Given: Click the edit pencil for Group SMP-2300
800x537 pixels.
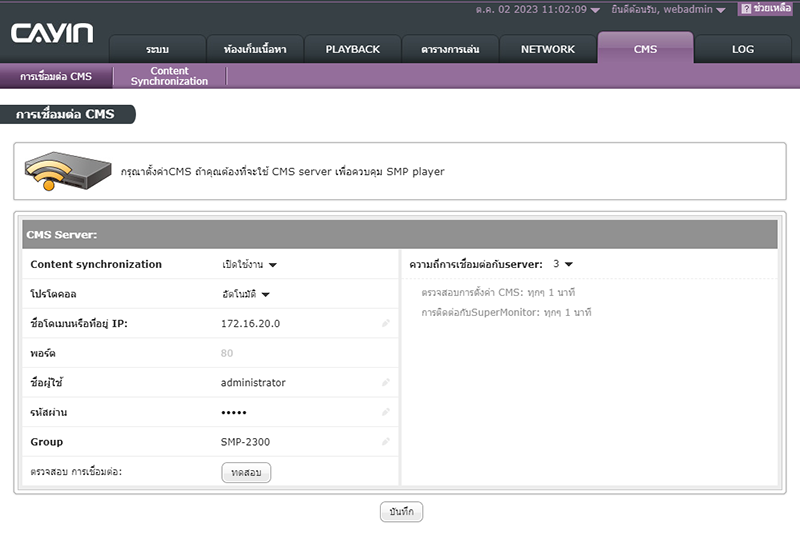Looking at the screenshot, I should click(386, 442).
